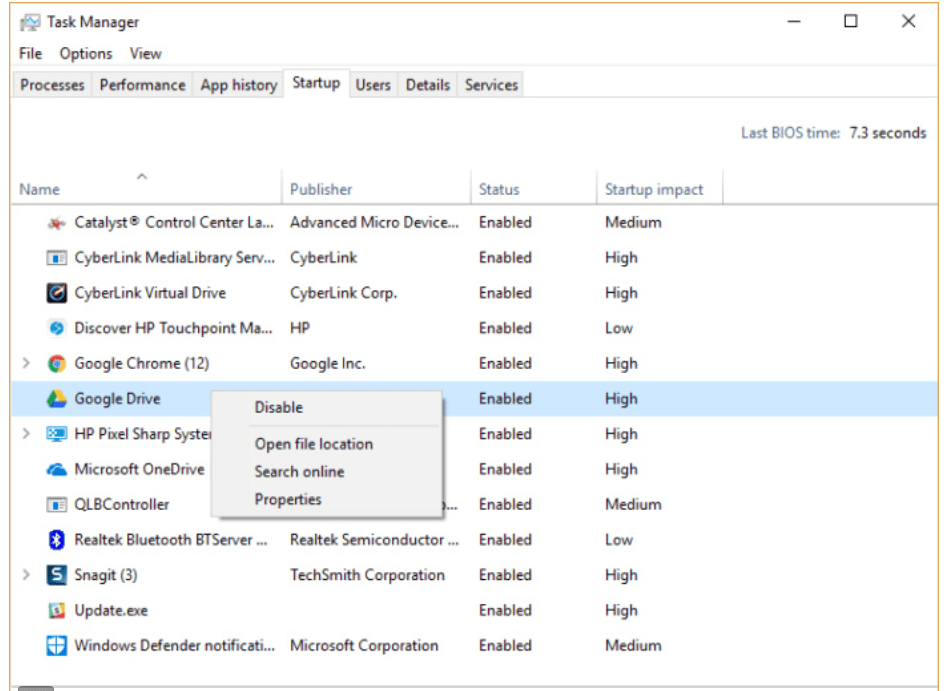The width and height of the screenshot is (947, 691).
Task: Select the Catalyst Control Center row name
Action: (174, 223)
